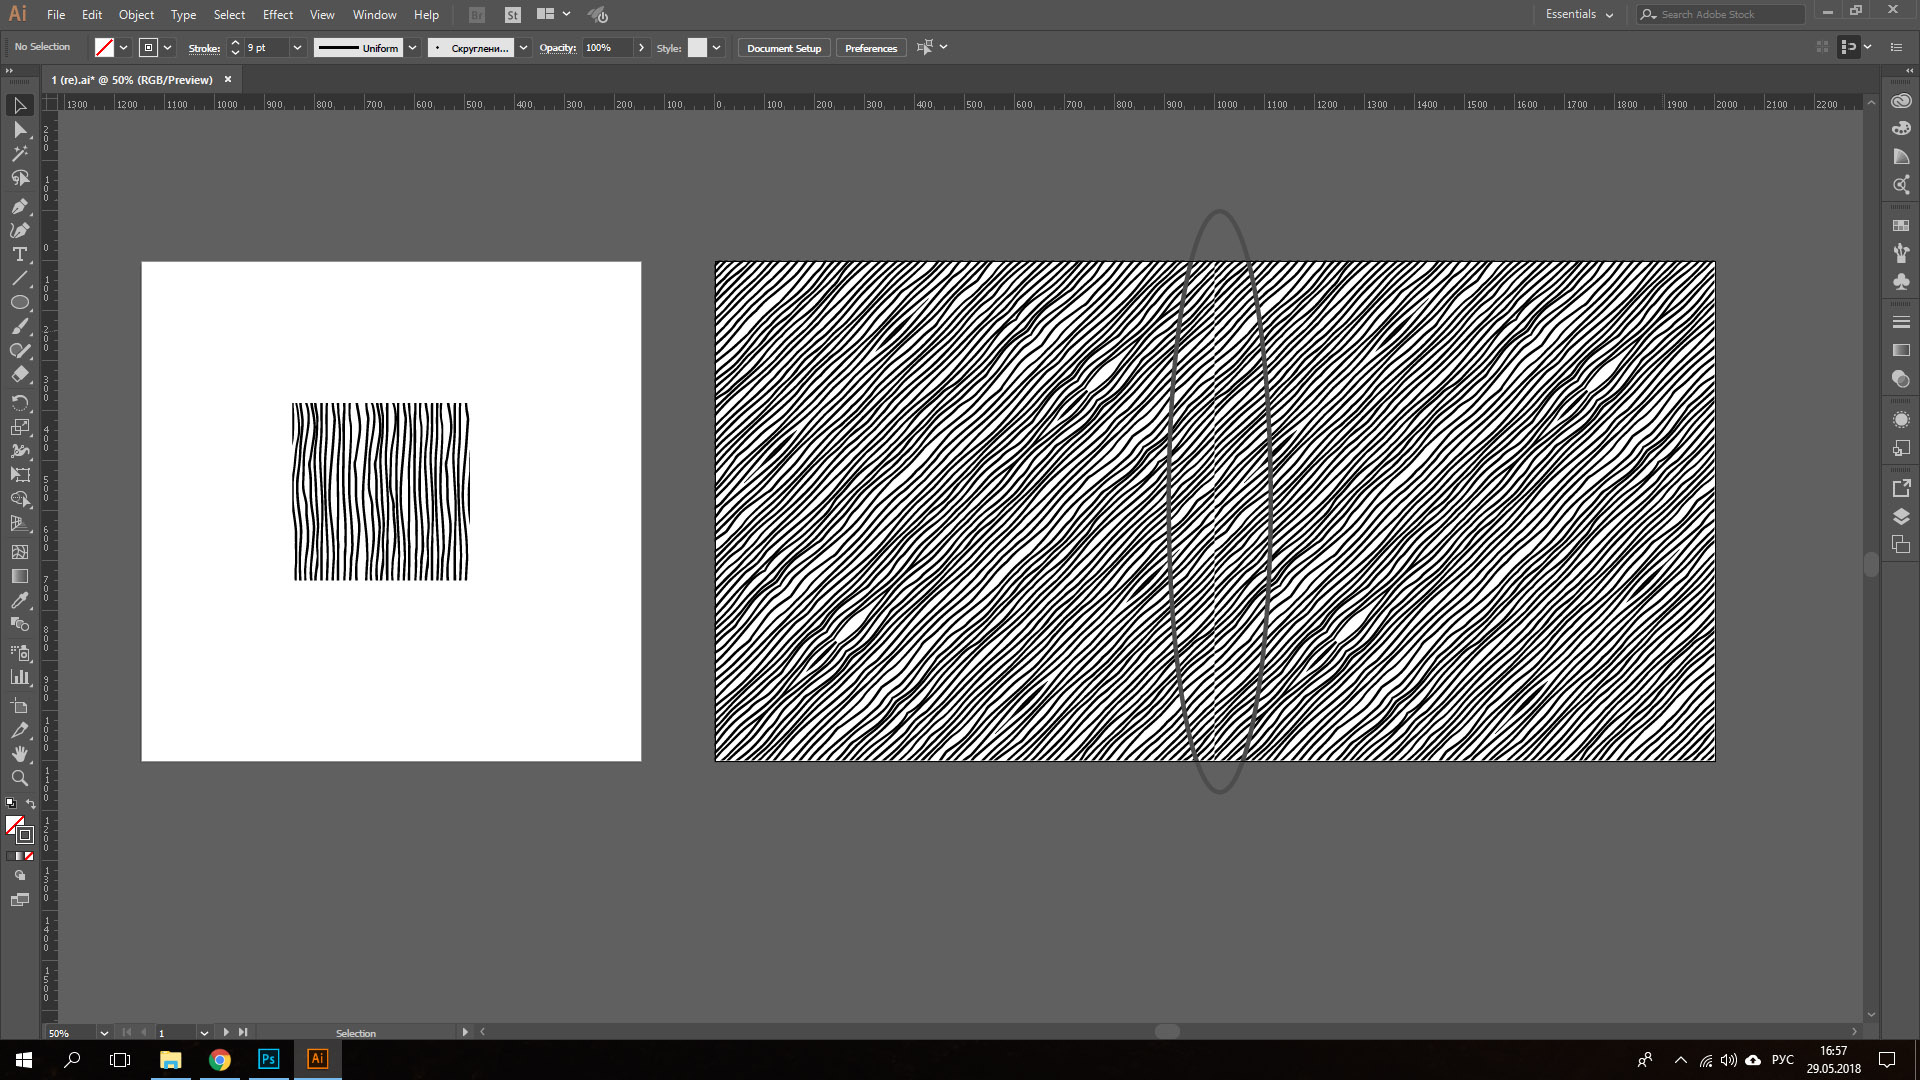Open the Essentials workspace switcher
Viewport: 1920px width, 1080px height.
tap(1579, 14)
